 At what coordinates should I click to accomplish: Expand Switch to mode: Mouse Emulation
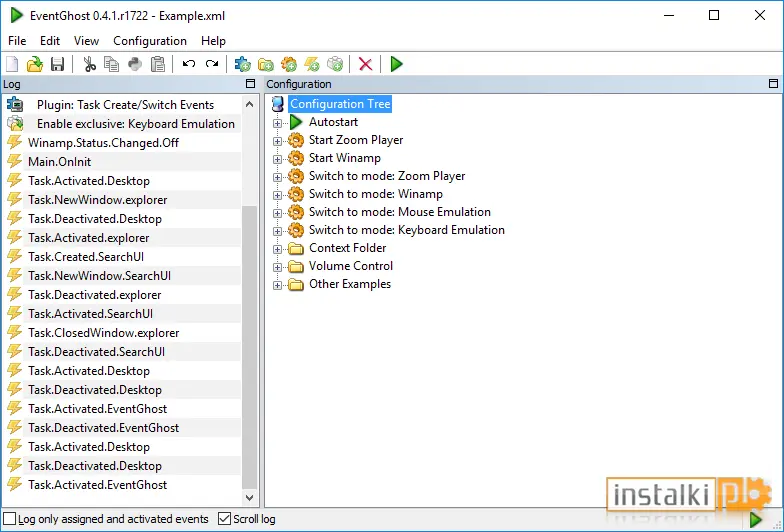point(277,212)
